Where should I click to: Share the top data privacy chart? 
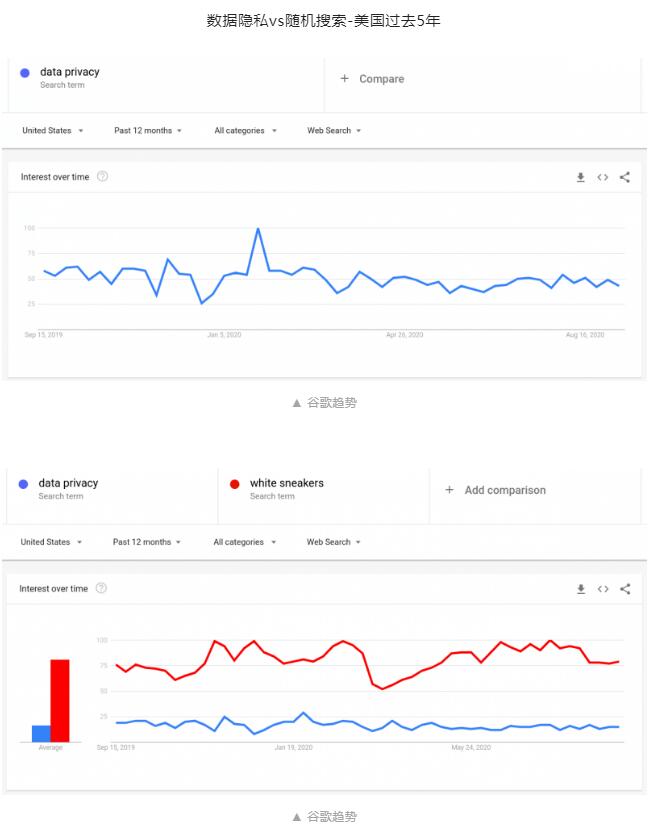click(625, 177)
